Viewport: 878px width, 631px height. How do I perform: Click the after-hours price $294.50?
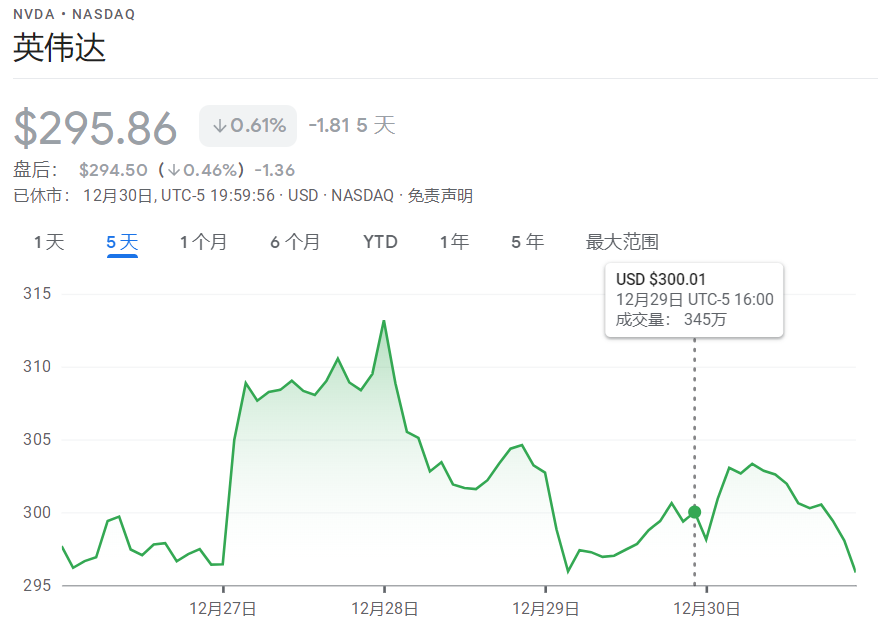(x=113, y=170)
